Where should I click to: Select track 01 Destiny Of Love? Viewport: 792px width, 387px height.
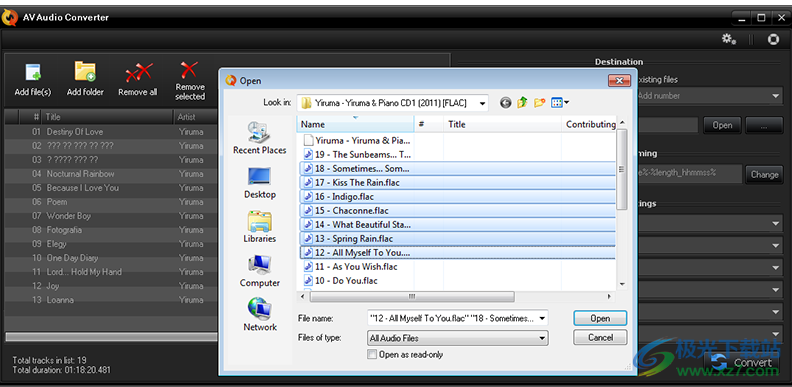click(x=111, y=132)
